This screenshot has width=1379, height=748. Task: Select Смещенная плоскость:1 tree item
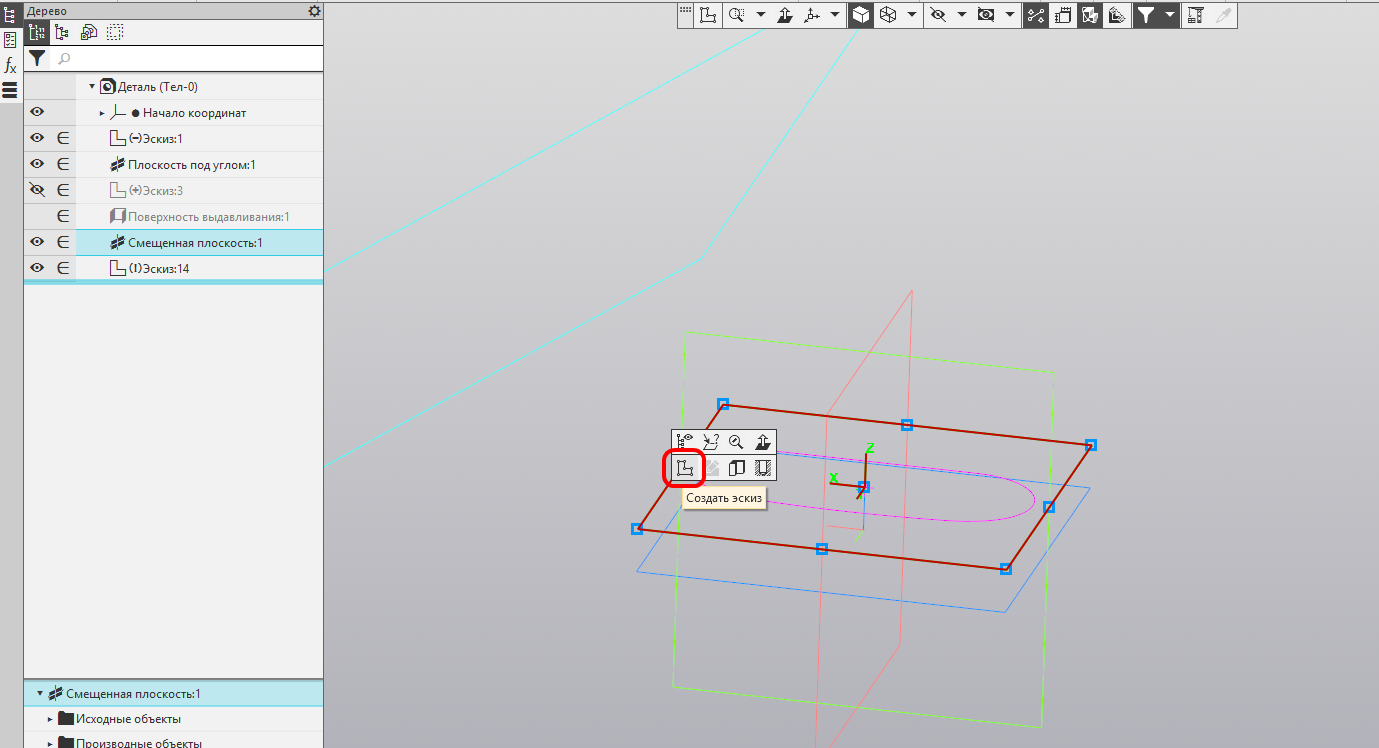pos(195,242)
